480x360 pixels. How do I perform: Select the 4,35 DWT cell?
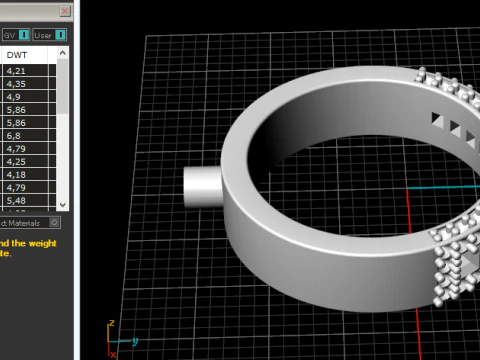(25, 84)
